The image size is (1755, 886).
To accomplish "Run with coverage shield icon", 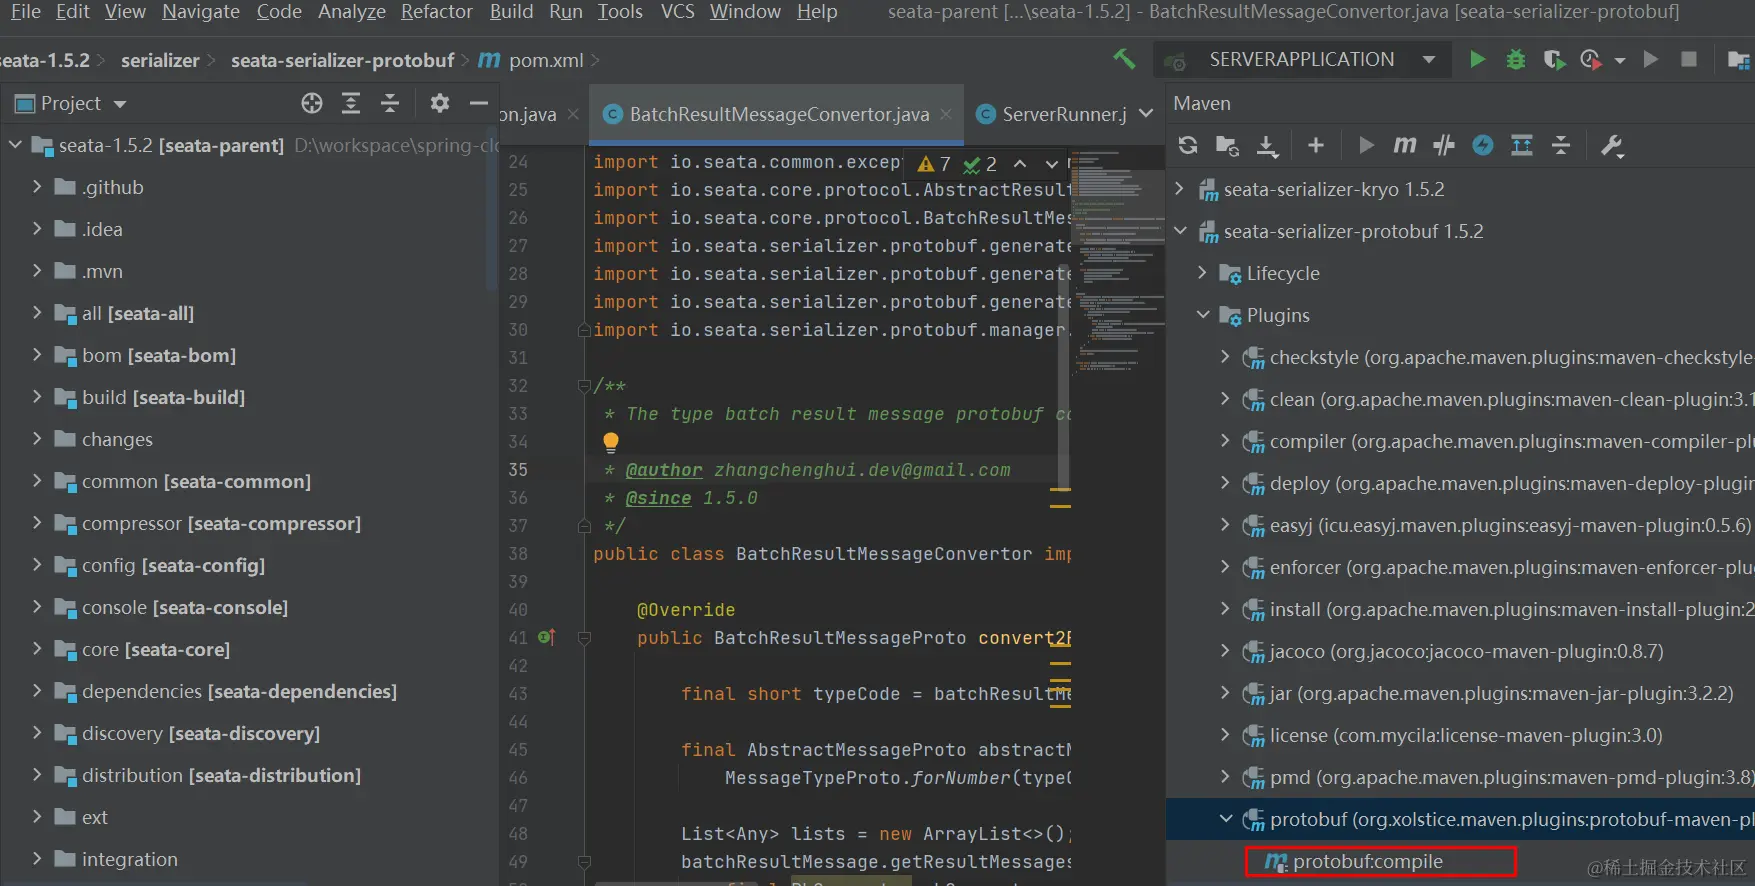I will [1554, 60].
